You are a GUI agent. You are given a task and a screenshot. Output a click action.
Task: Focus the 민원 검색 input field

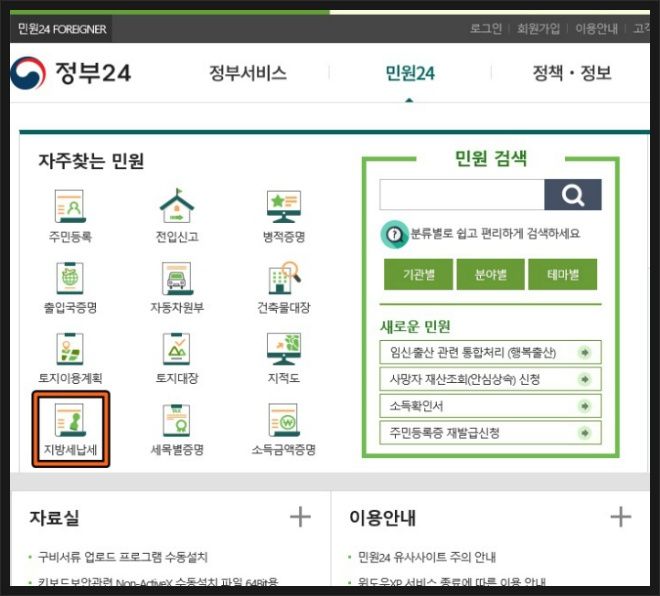pyautogui.click(x=462, y=194)
